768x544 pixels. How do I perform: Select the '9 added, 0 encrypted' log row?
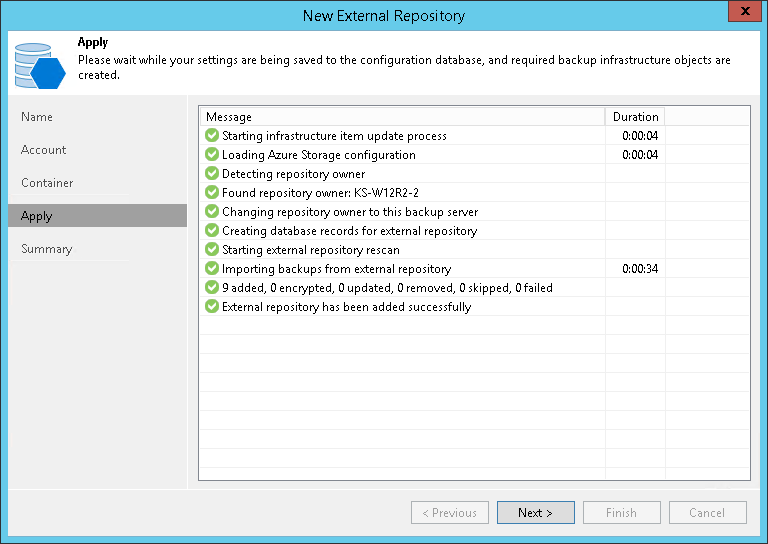point(387,288)
